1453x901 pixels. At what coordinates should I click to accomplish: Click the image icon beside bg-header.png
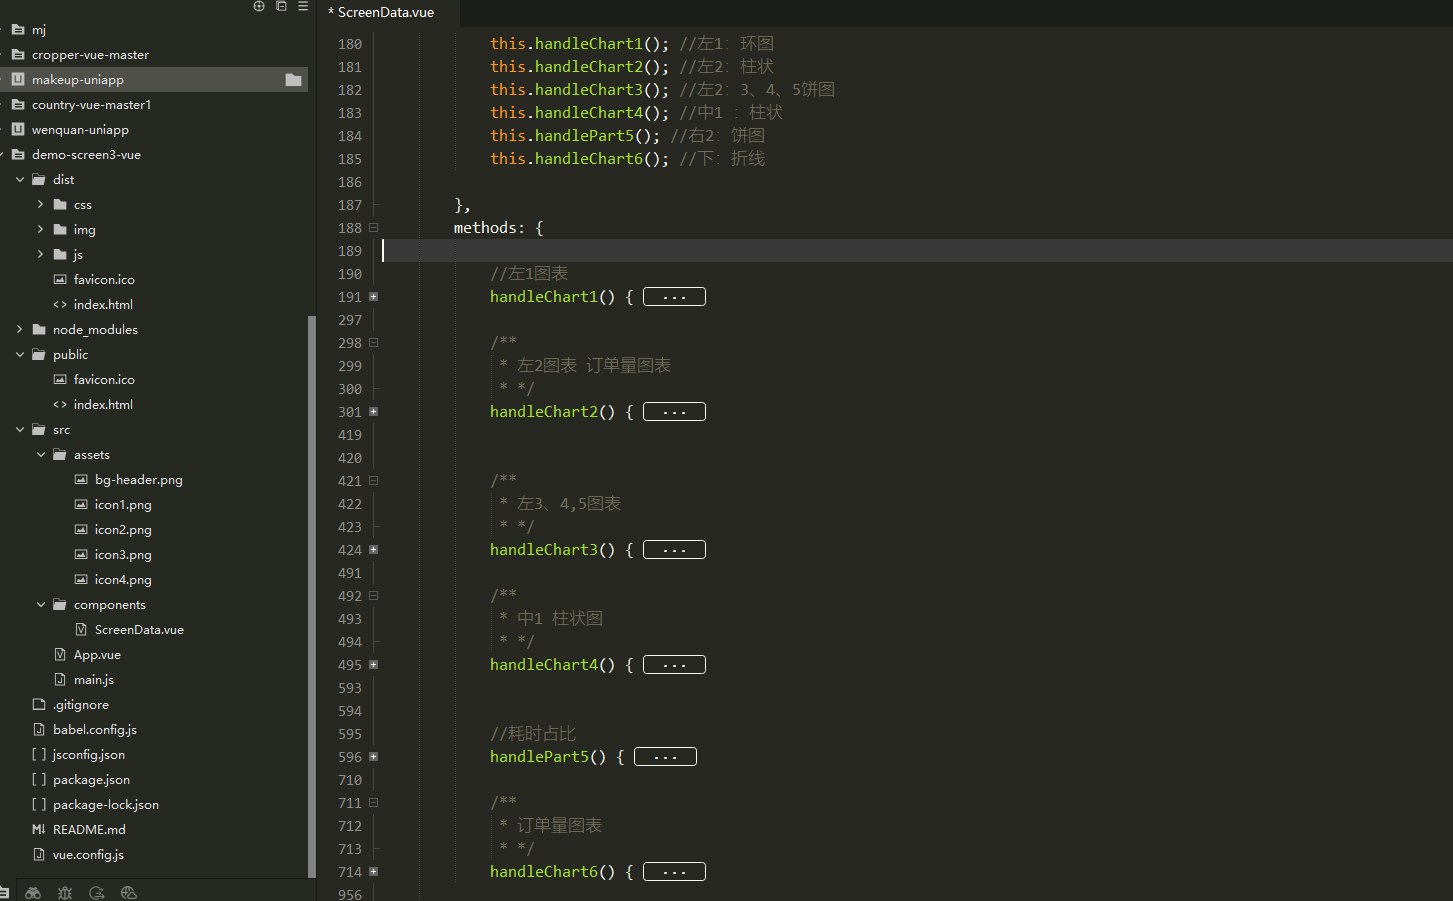pyautogui.click(x=81, y=480)
